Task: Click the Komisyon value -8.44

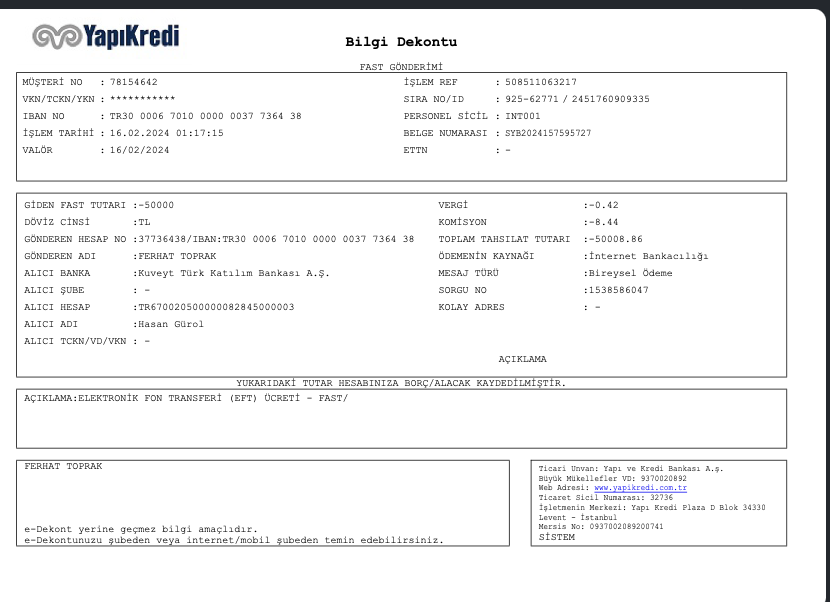Action: pyautogui.click(x=603, y=222)
